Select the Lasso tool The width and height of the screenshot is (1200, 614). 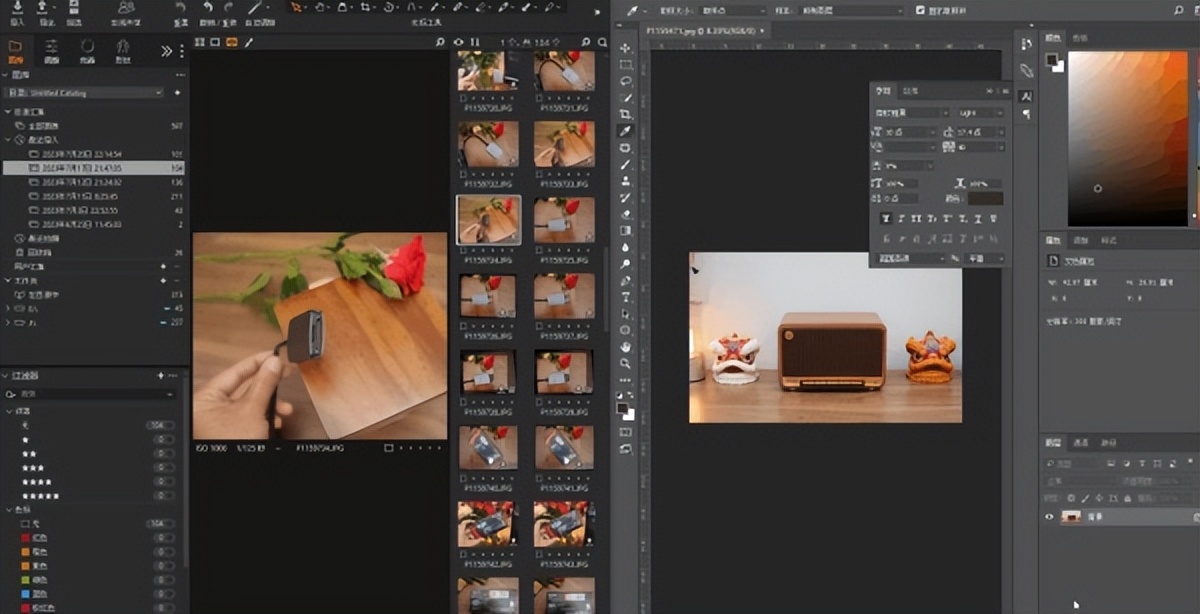(626, 81)
